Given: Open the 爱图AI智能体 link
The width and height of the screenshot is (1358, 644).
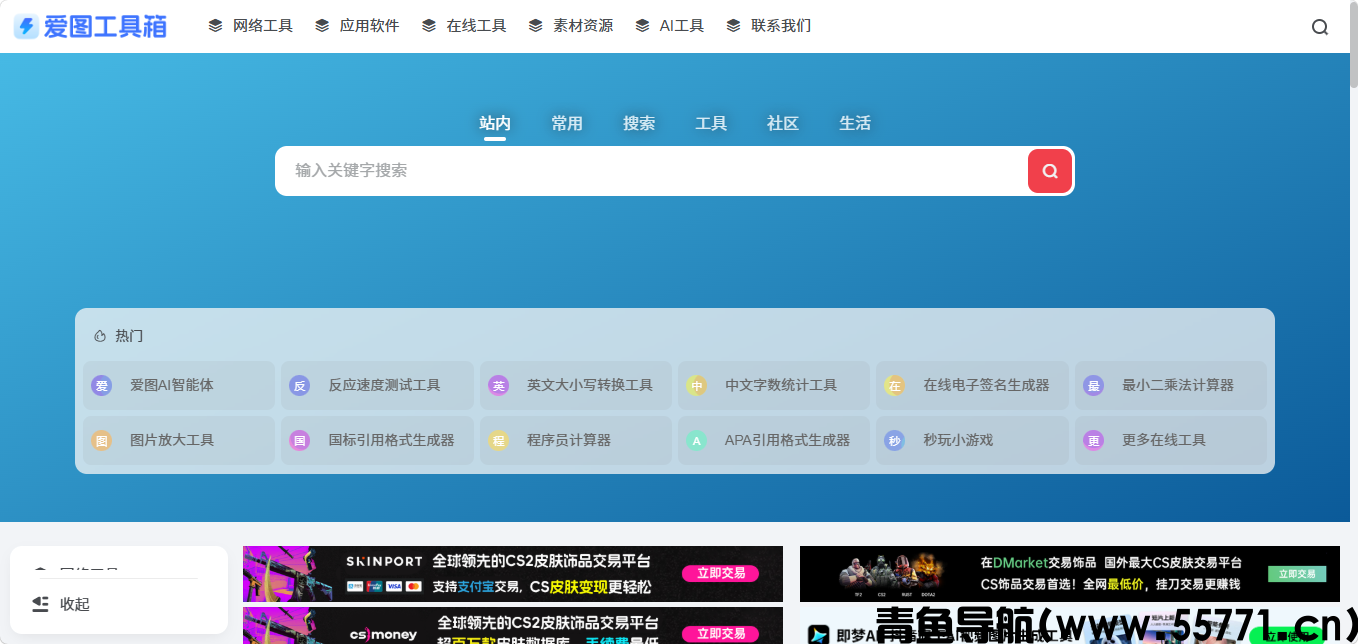Looking at the screenshot, I should [x=179, y=385].
